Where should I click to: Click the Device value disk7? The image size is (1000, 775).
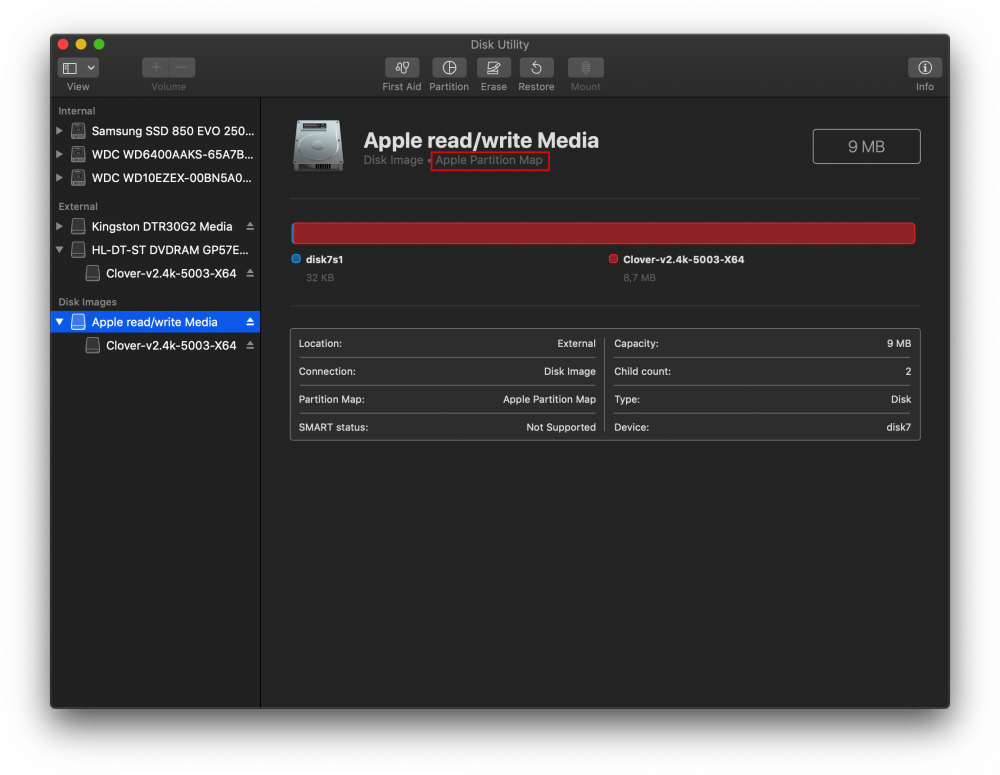pos(899,427)
